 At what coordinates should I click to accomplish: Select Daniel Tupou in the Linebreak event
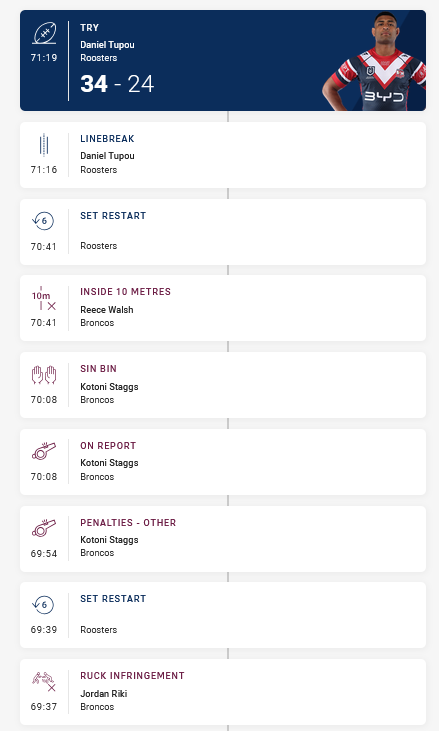tap(107, 156)
